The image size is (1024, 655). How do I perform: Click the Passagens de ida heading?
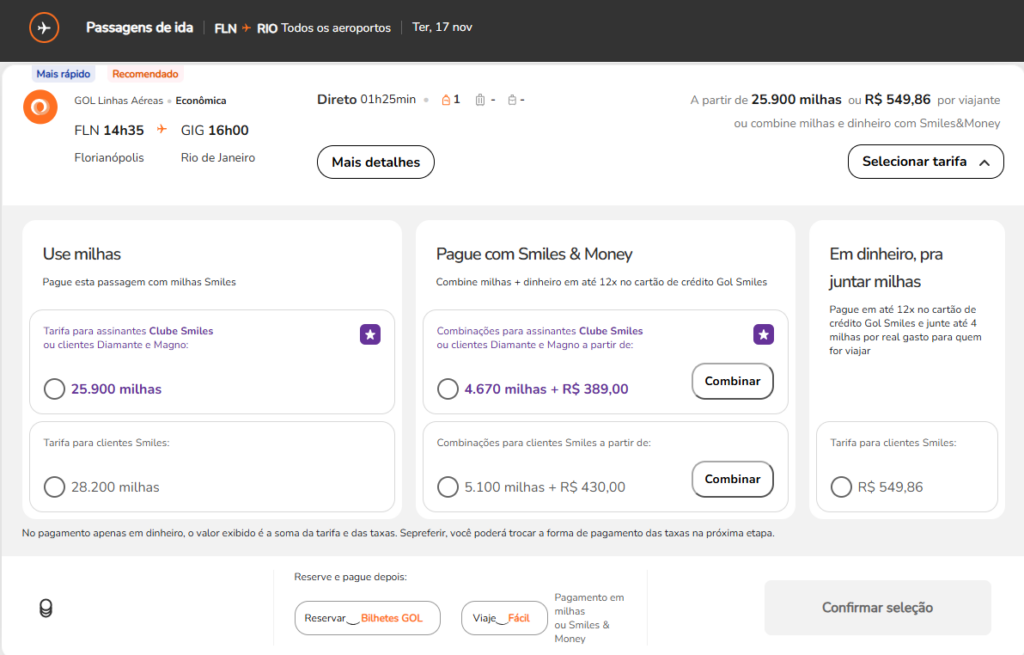[x=140, y=27]
